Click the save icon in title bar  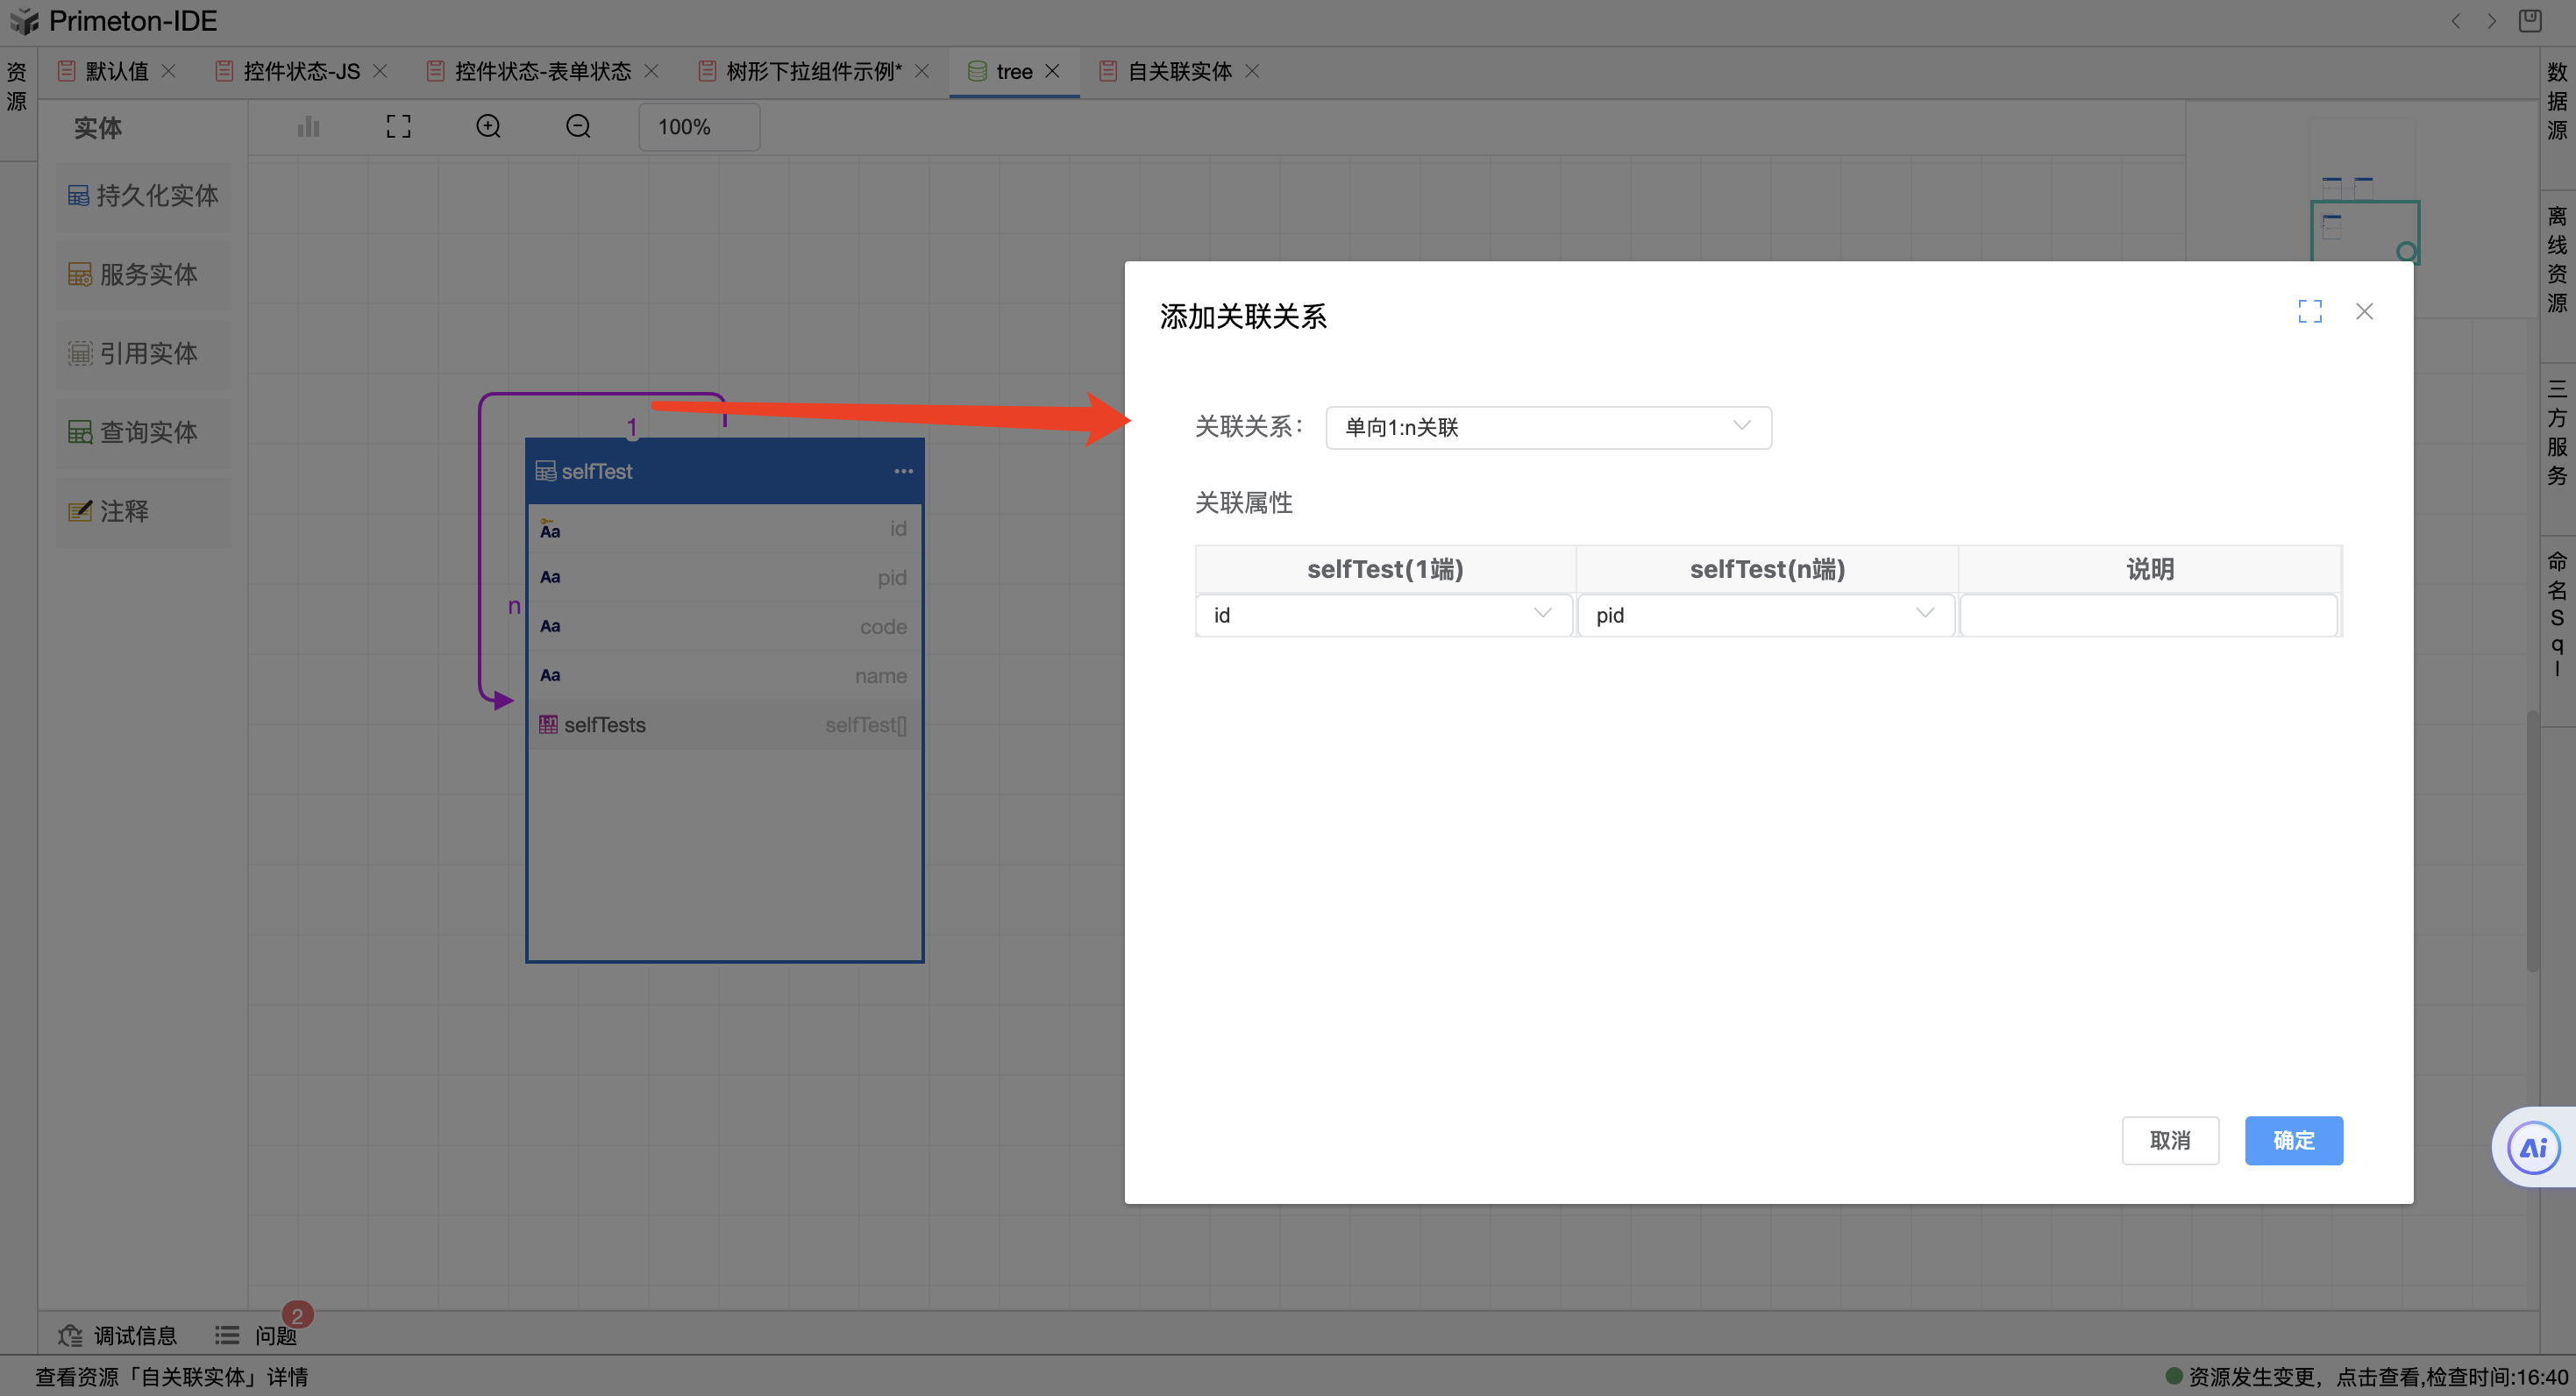(x=2529, y=21)
